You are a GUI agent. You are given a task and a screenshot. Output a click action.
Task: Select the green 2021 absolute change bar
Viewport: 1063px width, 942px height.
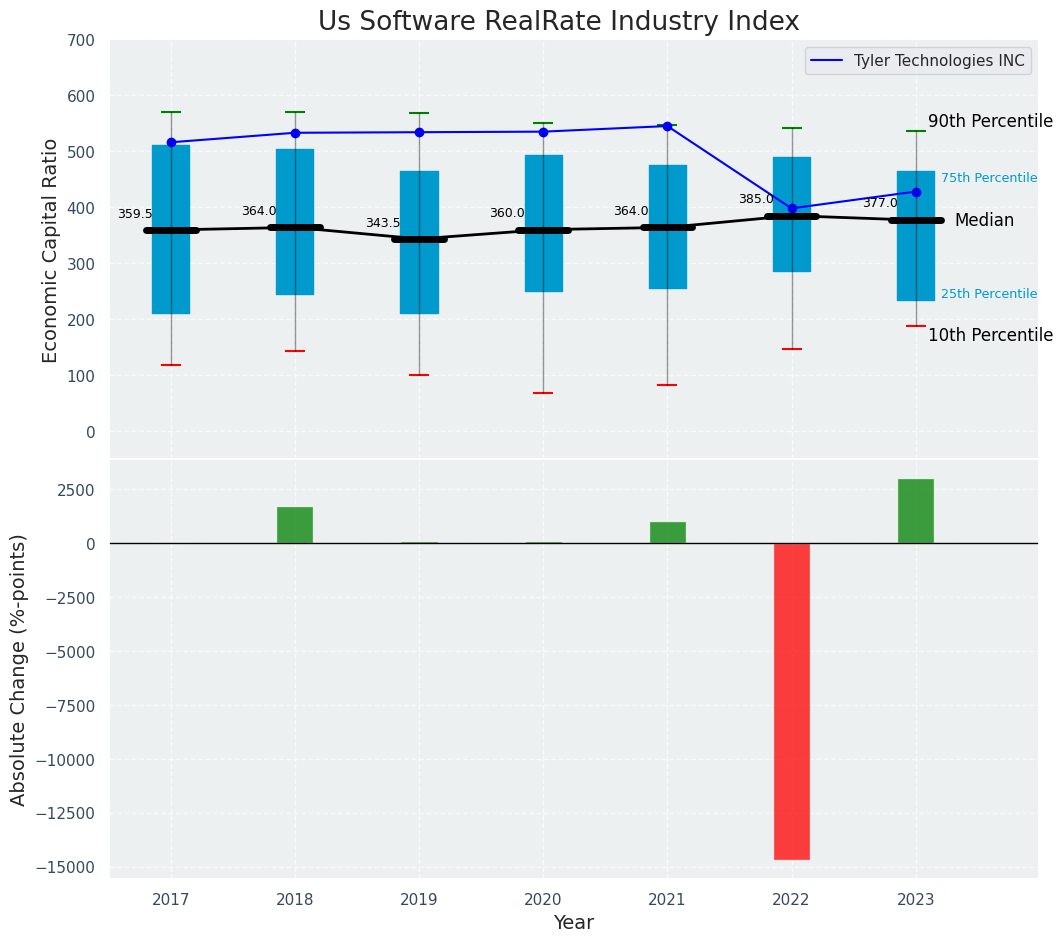[667, 532]
